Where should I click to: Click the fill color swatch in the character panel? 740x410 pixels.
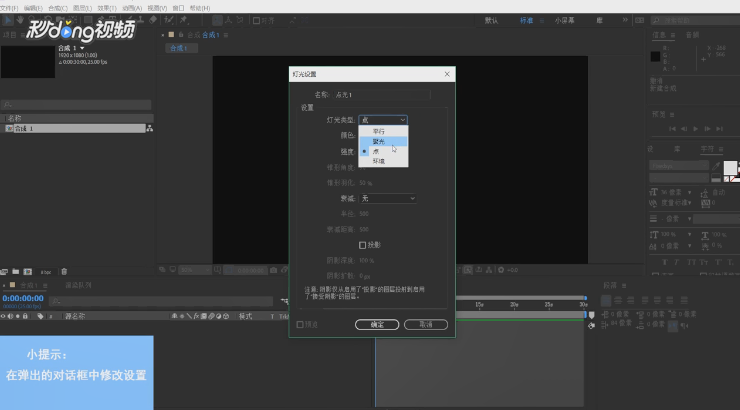730,167
